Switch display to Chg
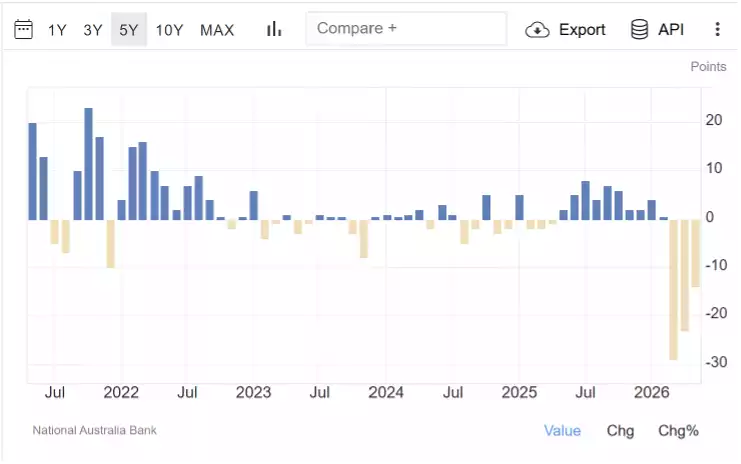Image resolution: width=741 pixels, height=464 pixels. (620, 430)
